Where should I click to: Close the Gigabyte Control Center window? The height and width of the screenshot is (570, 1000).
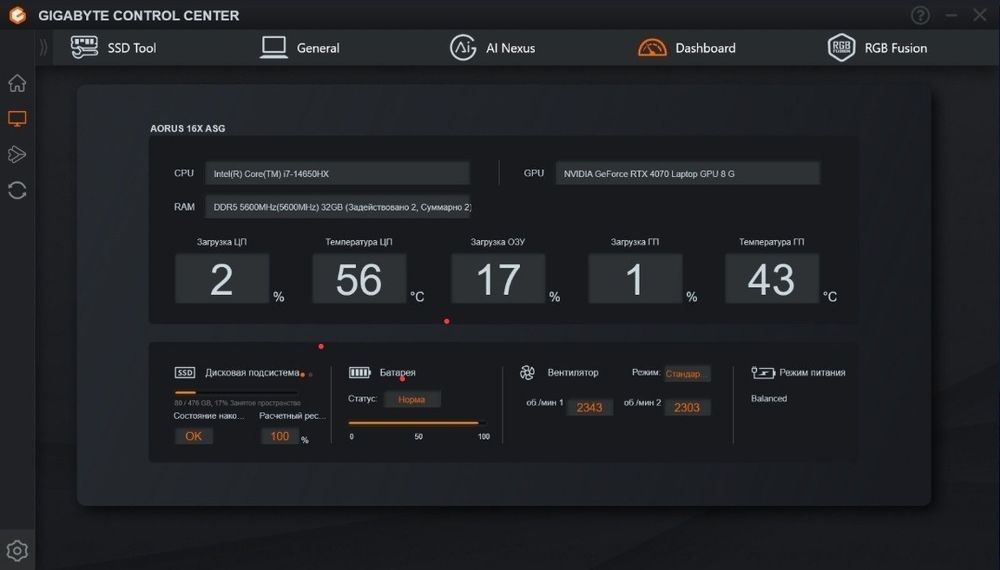(x=980, y=15)
